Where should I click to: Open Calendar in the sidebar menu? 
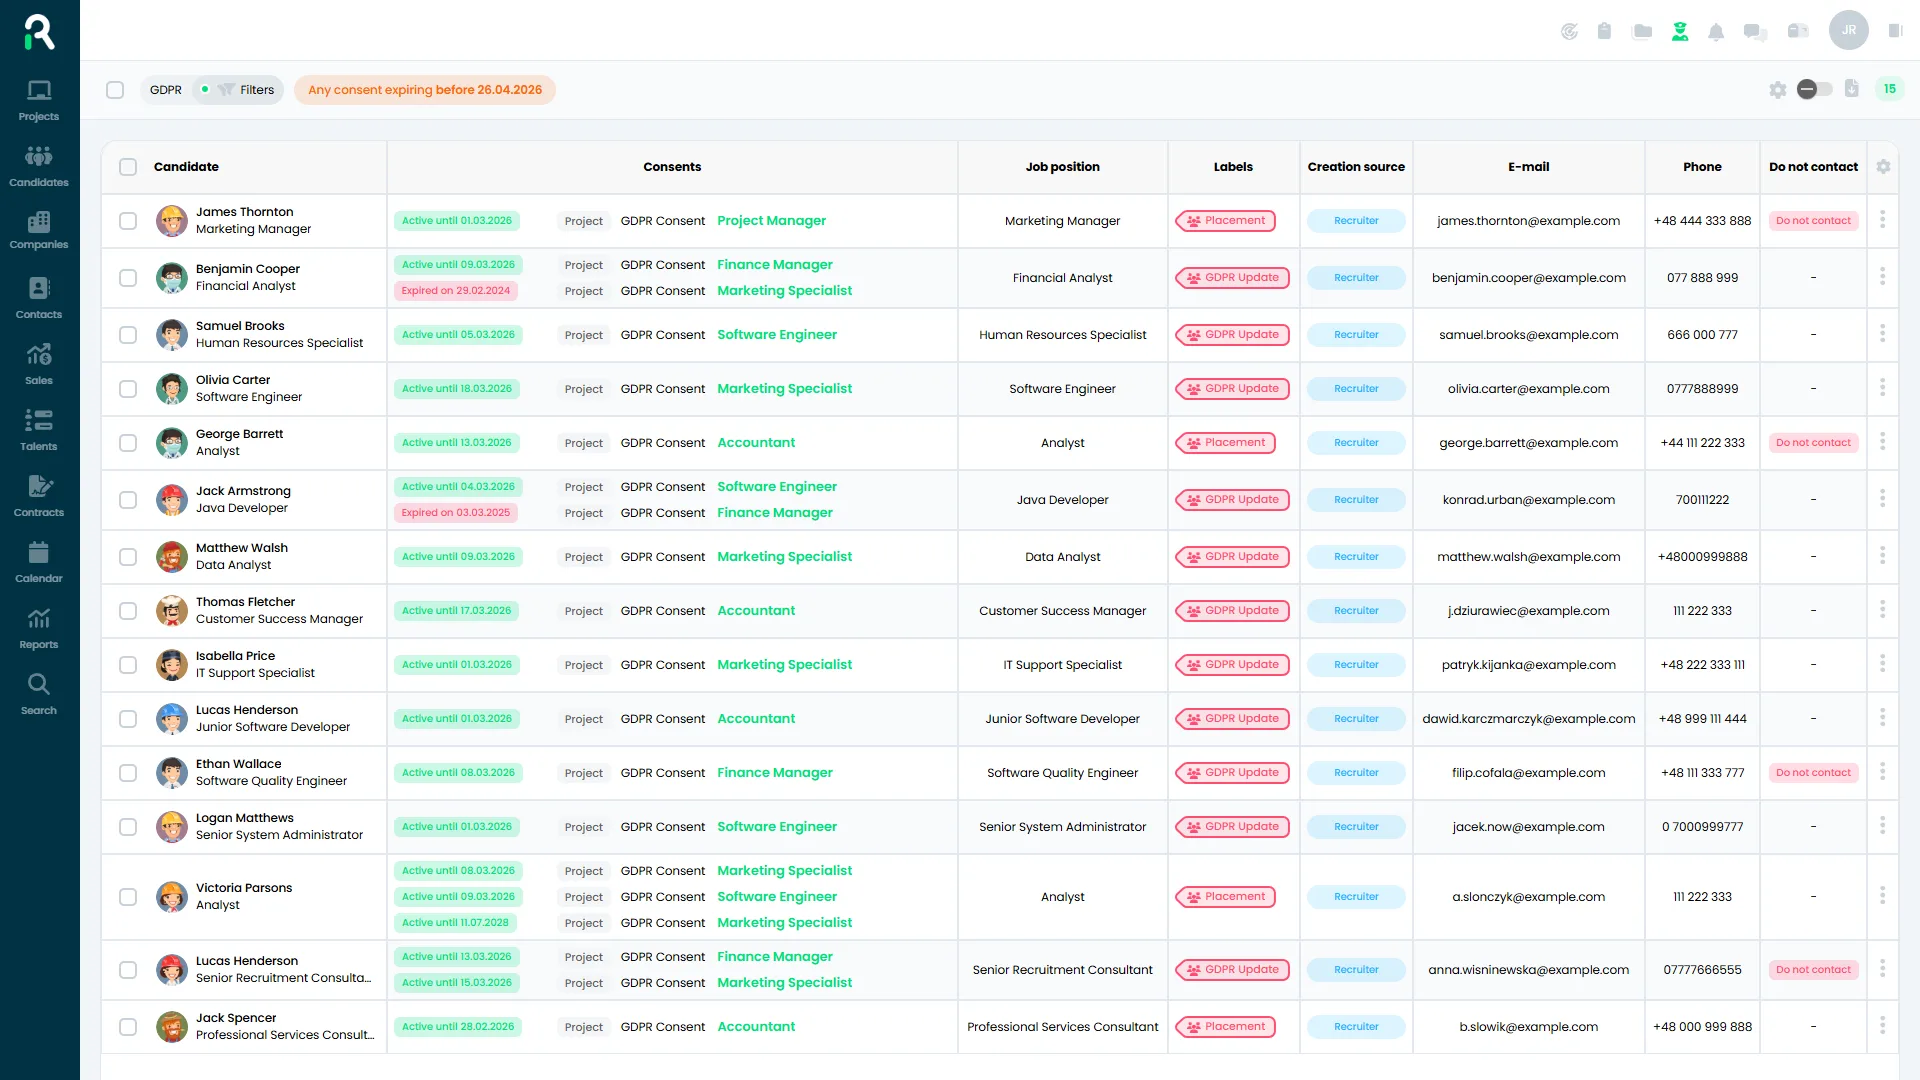[x=39, y=561]
